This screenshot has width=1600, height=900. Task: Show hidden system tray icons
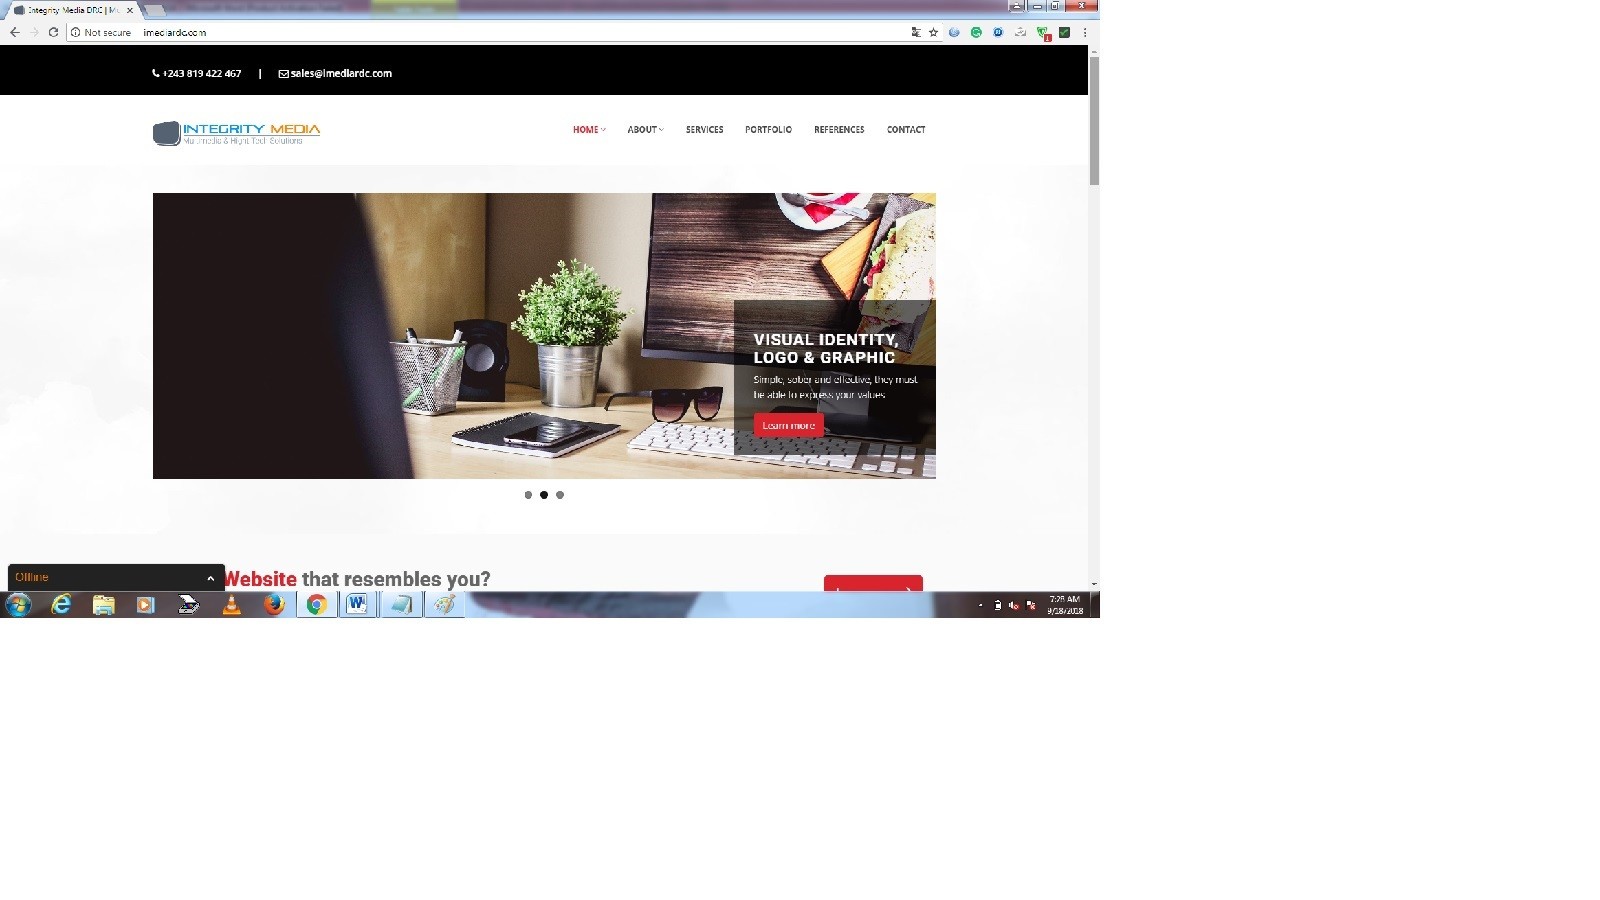point(980,605)
